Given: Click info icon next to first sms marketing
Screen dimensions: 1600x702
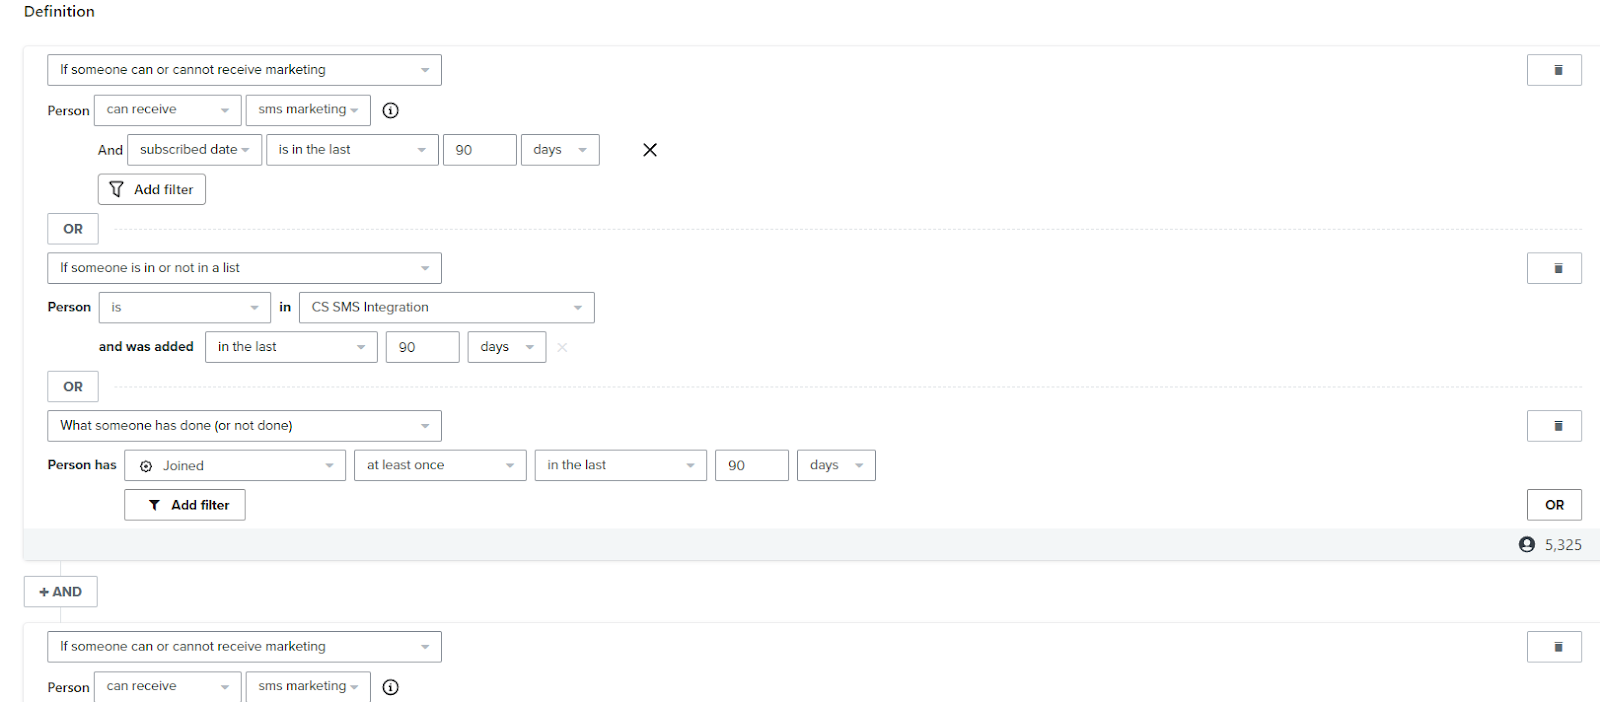Looking at the screenshot, I should point(391,110).
